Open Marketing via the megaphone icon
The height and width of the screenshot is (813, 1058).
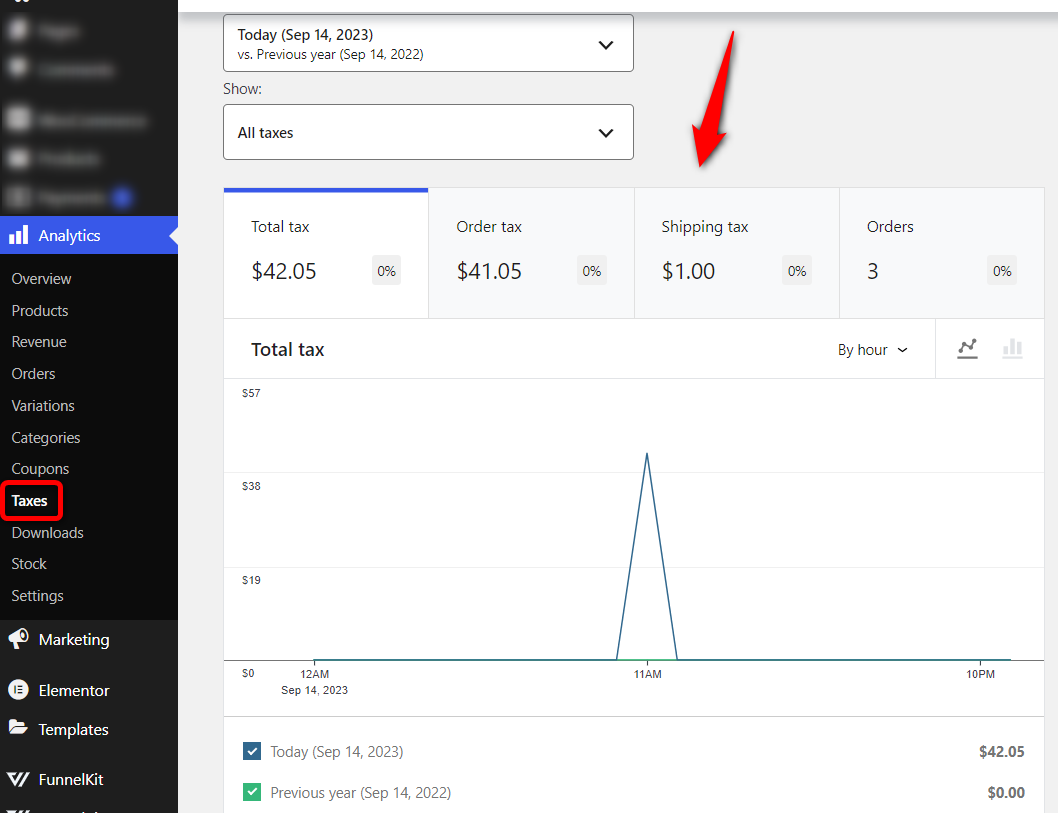click(17, 639)
